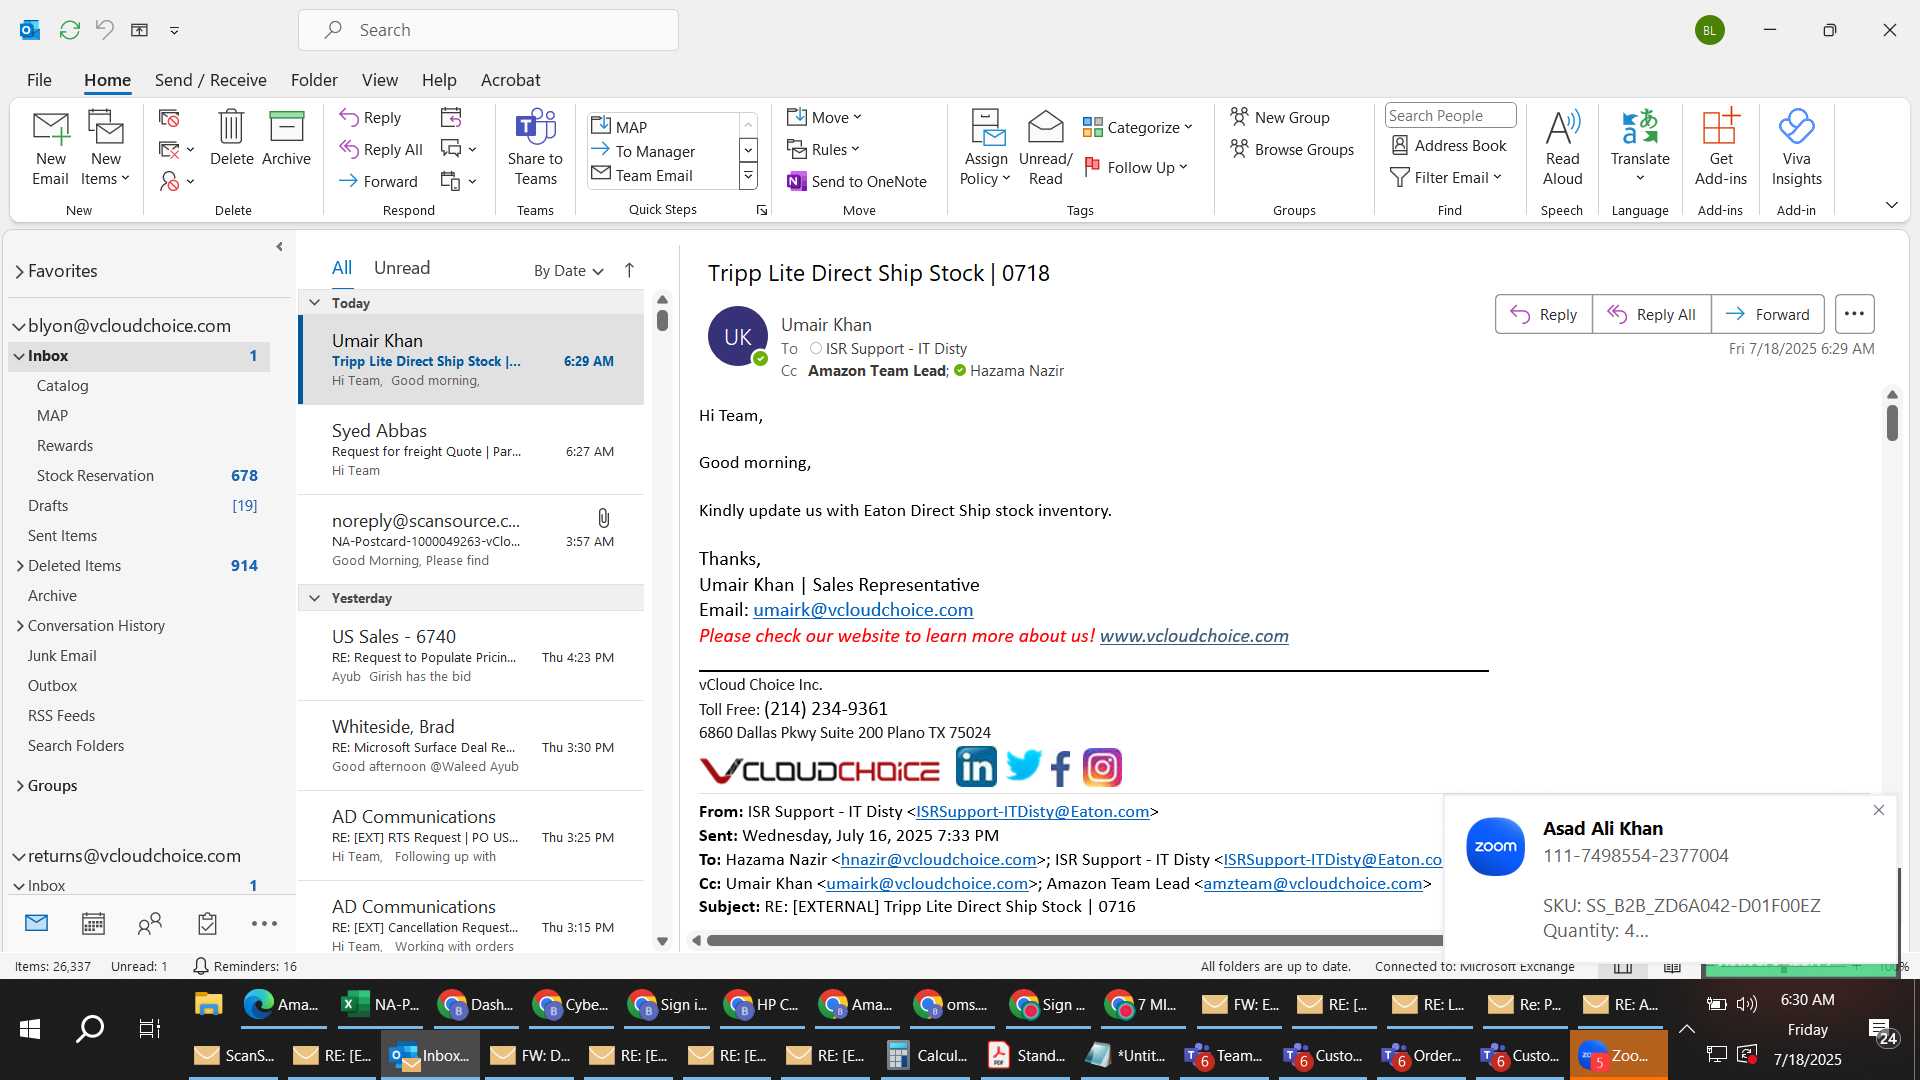The height and width of the screenshot is (1080, 1920).
Task: Collapse the Yesterday message group
Action: pos(314,598)
